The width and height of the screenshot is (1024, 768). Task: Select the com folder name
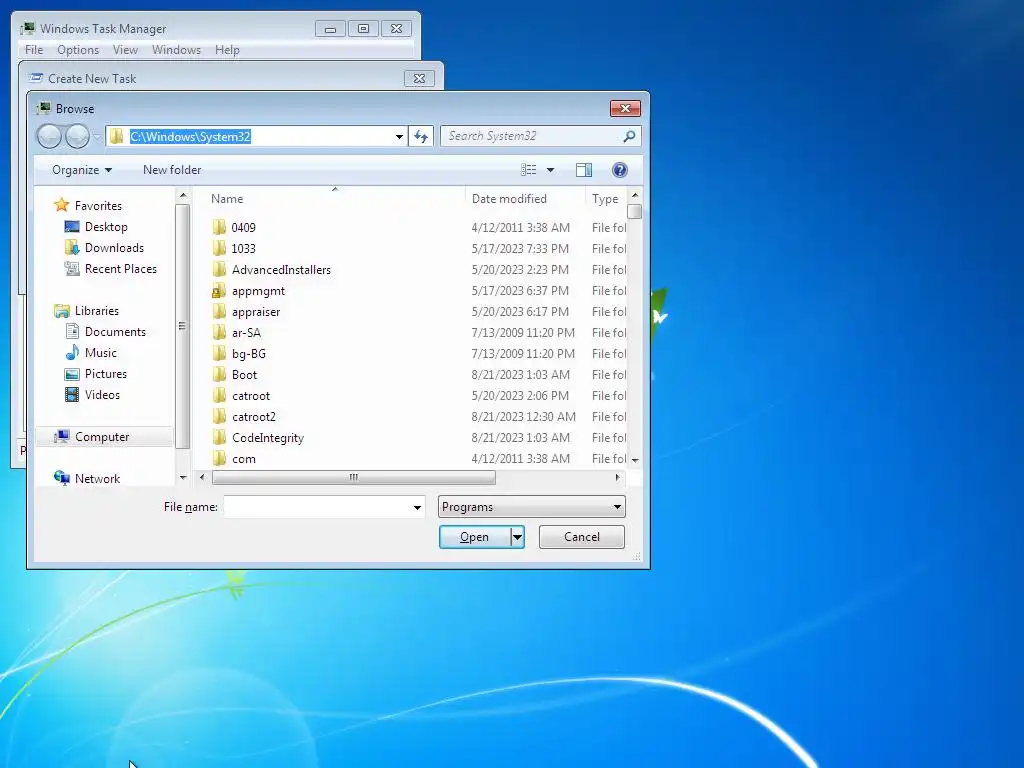click(244, 458)
